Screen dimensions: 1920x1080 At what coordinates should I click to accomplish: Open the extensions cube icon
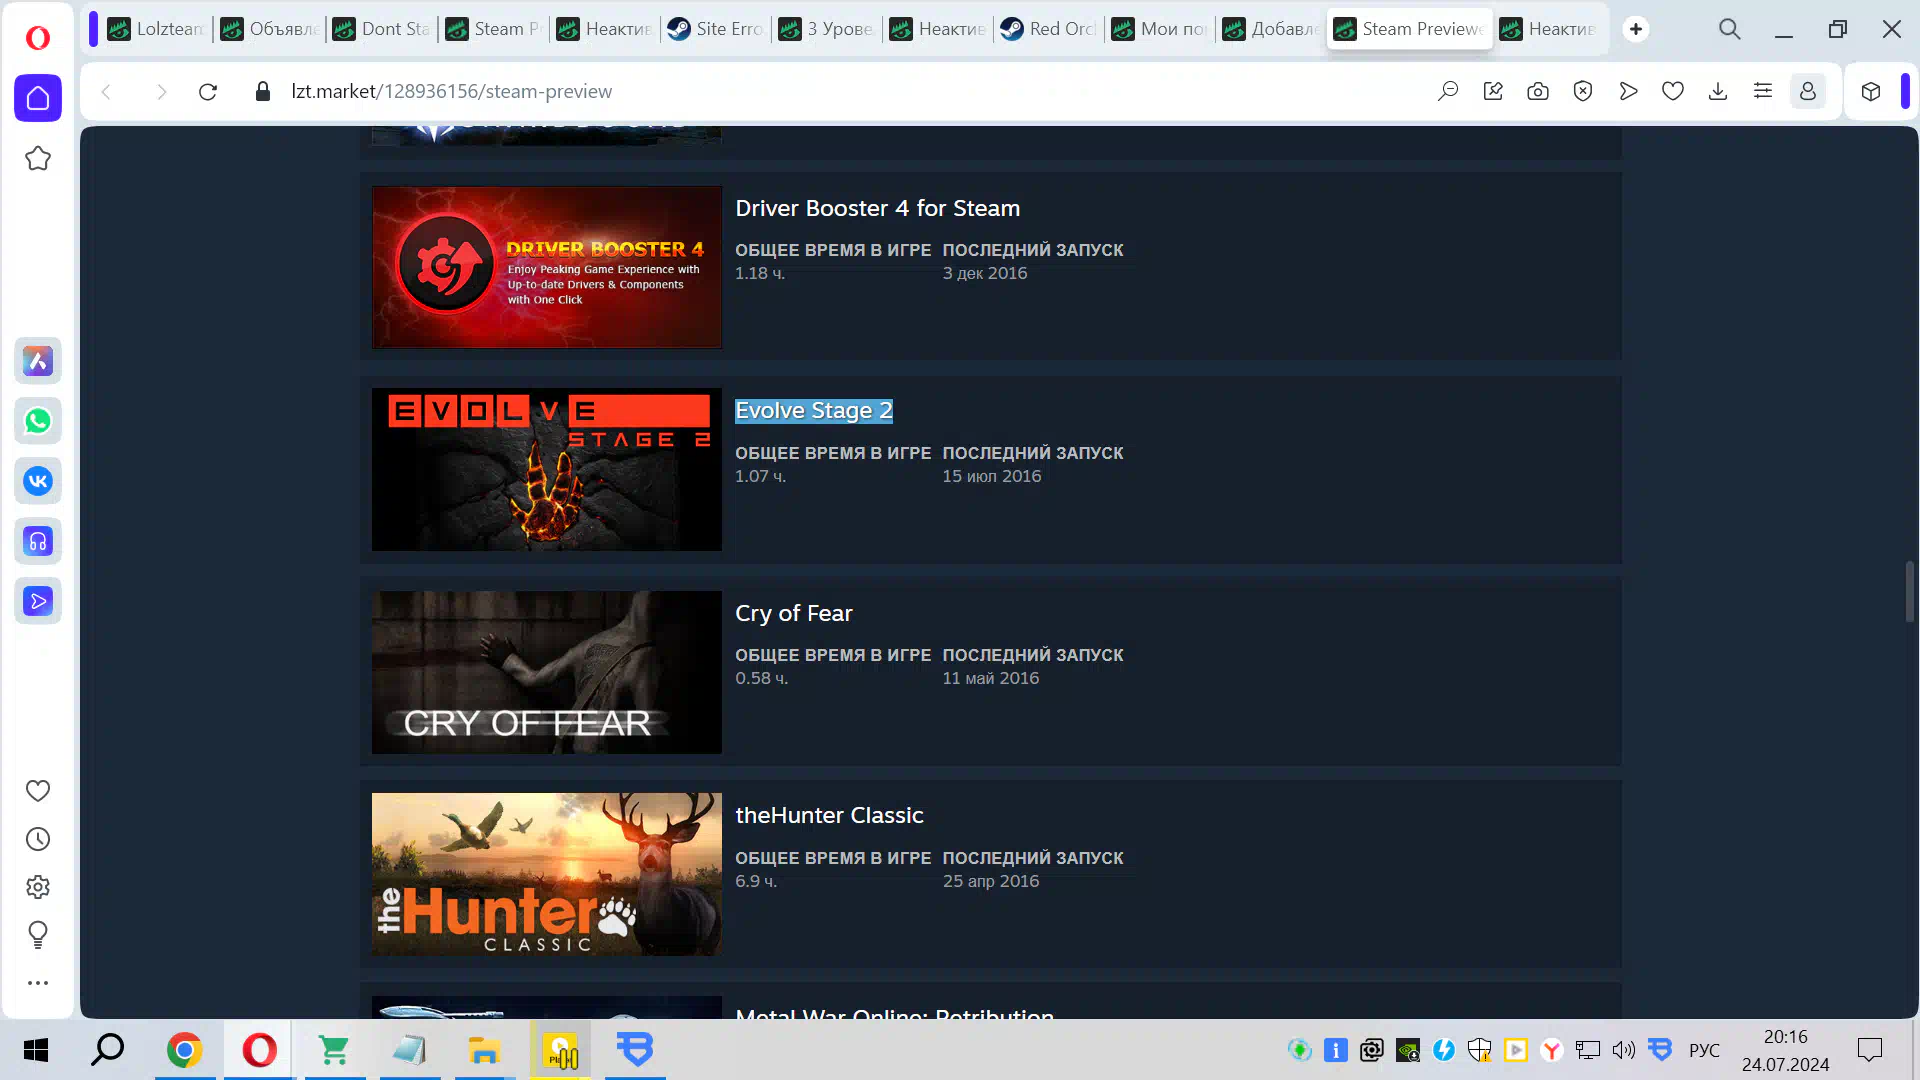click(1871, 91)
